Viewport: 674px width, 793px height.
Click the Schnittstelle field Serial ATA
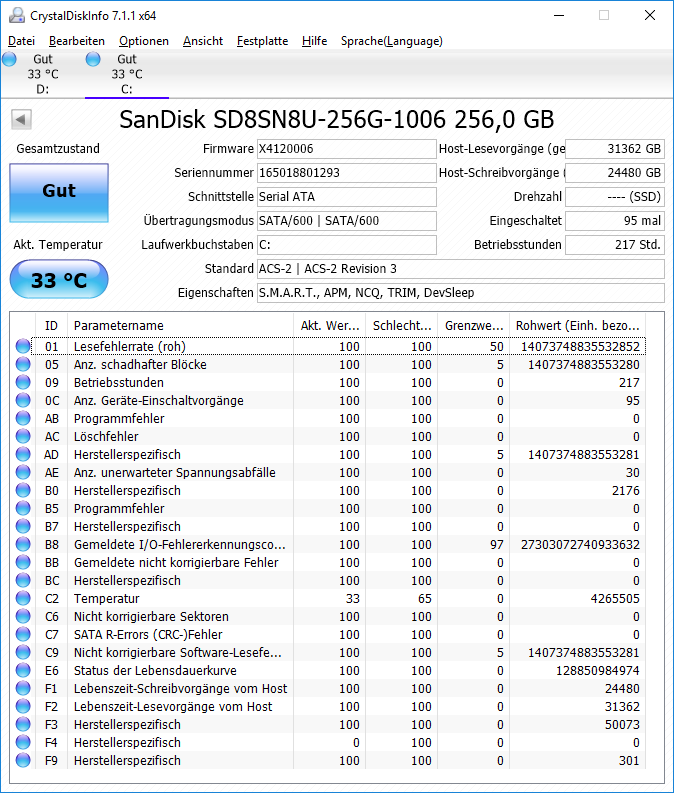tap(347, 197)
